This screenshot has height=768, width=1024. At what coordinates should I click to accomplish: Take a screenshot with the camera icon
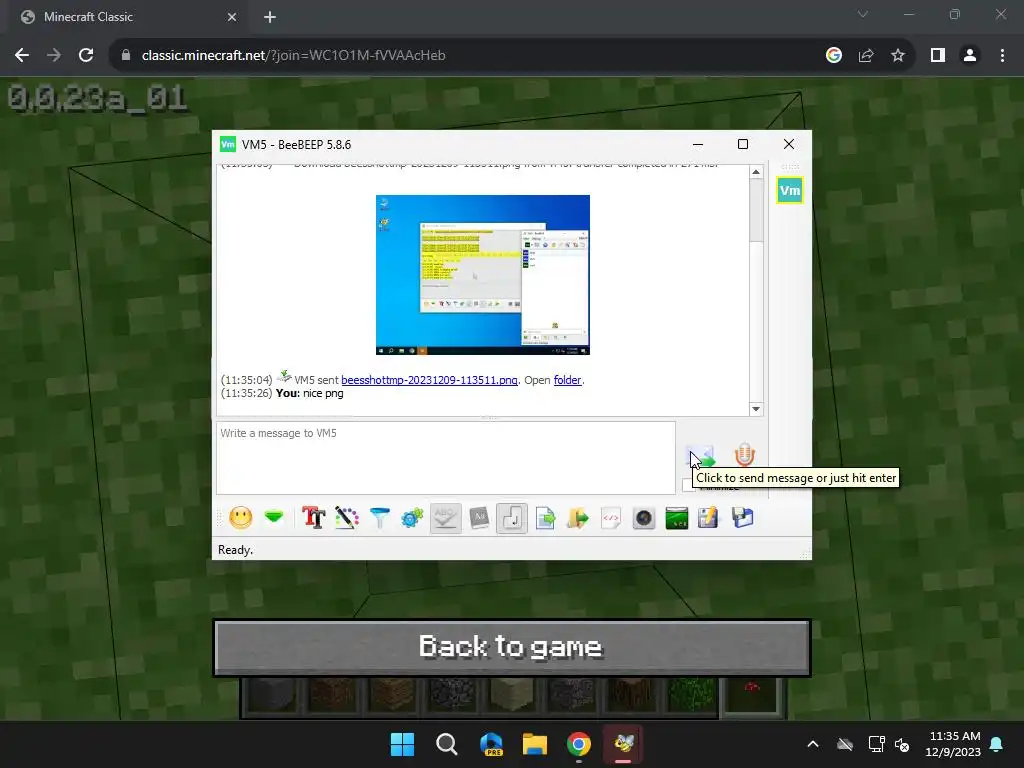pyautogui.click(x=643, y=518)
